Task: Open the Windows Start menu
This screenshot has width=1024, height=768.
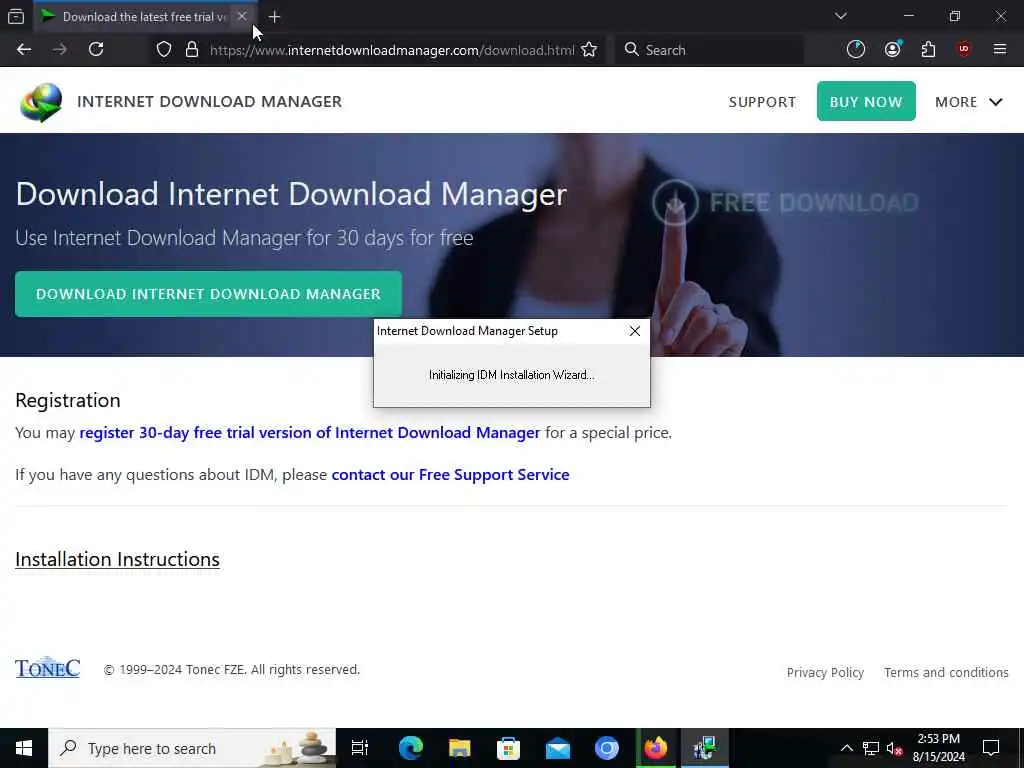Action: (24, 748)
